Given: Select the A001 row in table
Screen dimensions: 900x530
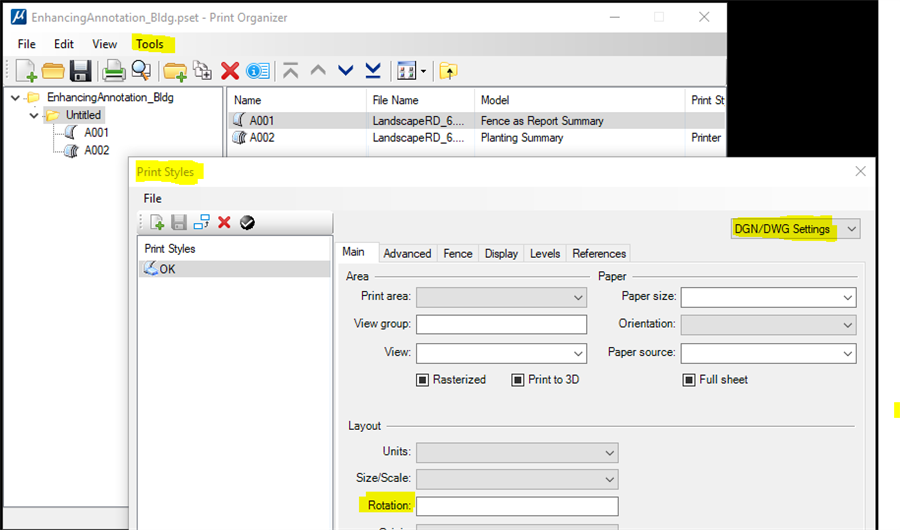Looking at the screenshot, I should [x=476, y=121].
